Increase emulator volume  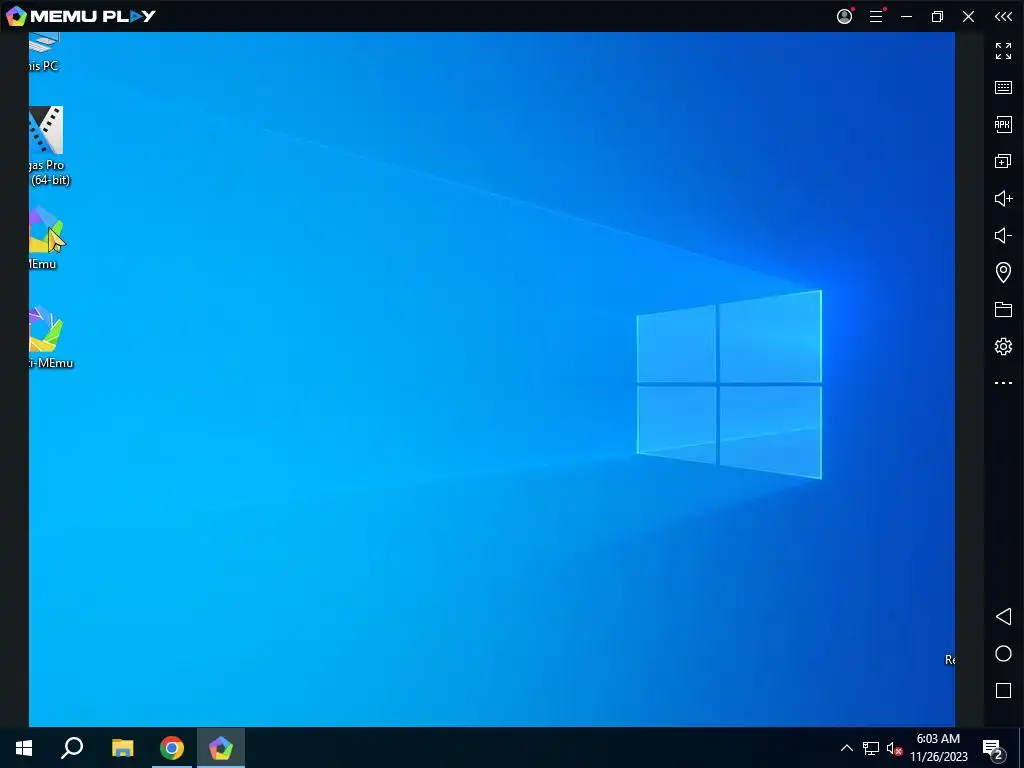point(1003,199)
